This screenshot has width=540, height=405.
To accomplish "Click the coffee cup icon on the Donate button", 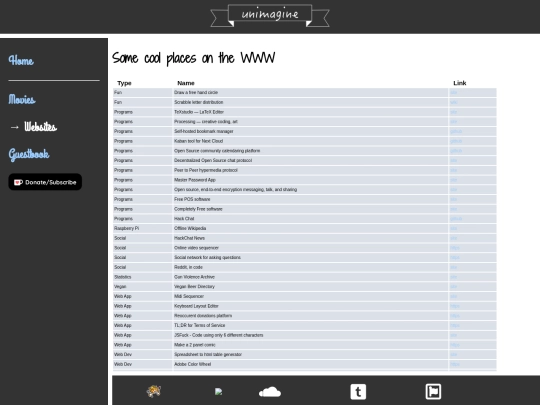I will coord(18,182).
